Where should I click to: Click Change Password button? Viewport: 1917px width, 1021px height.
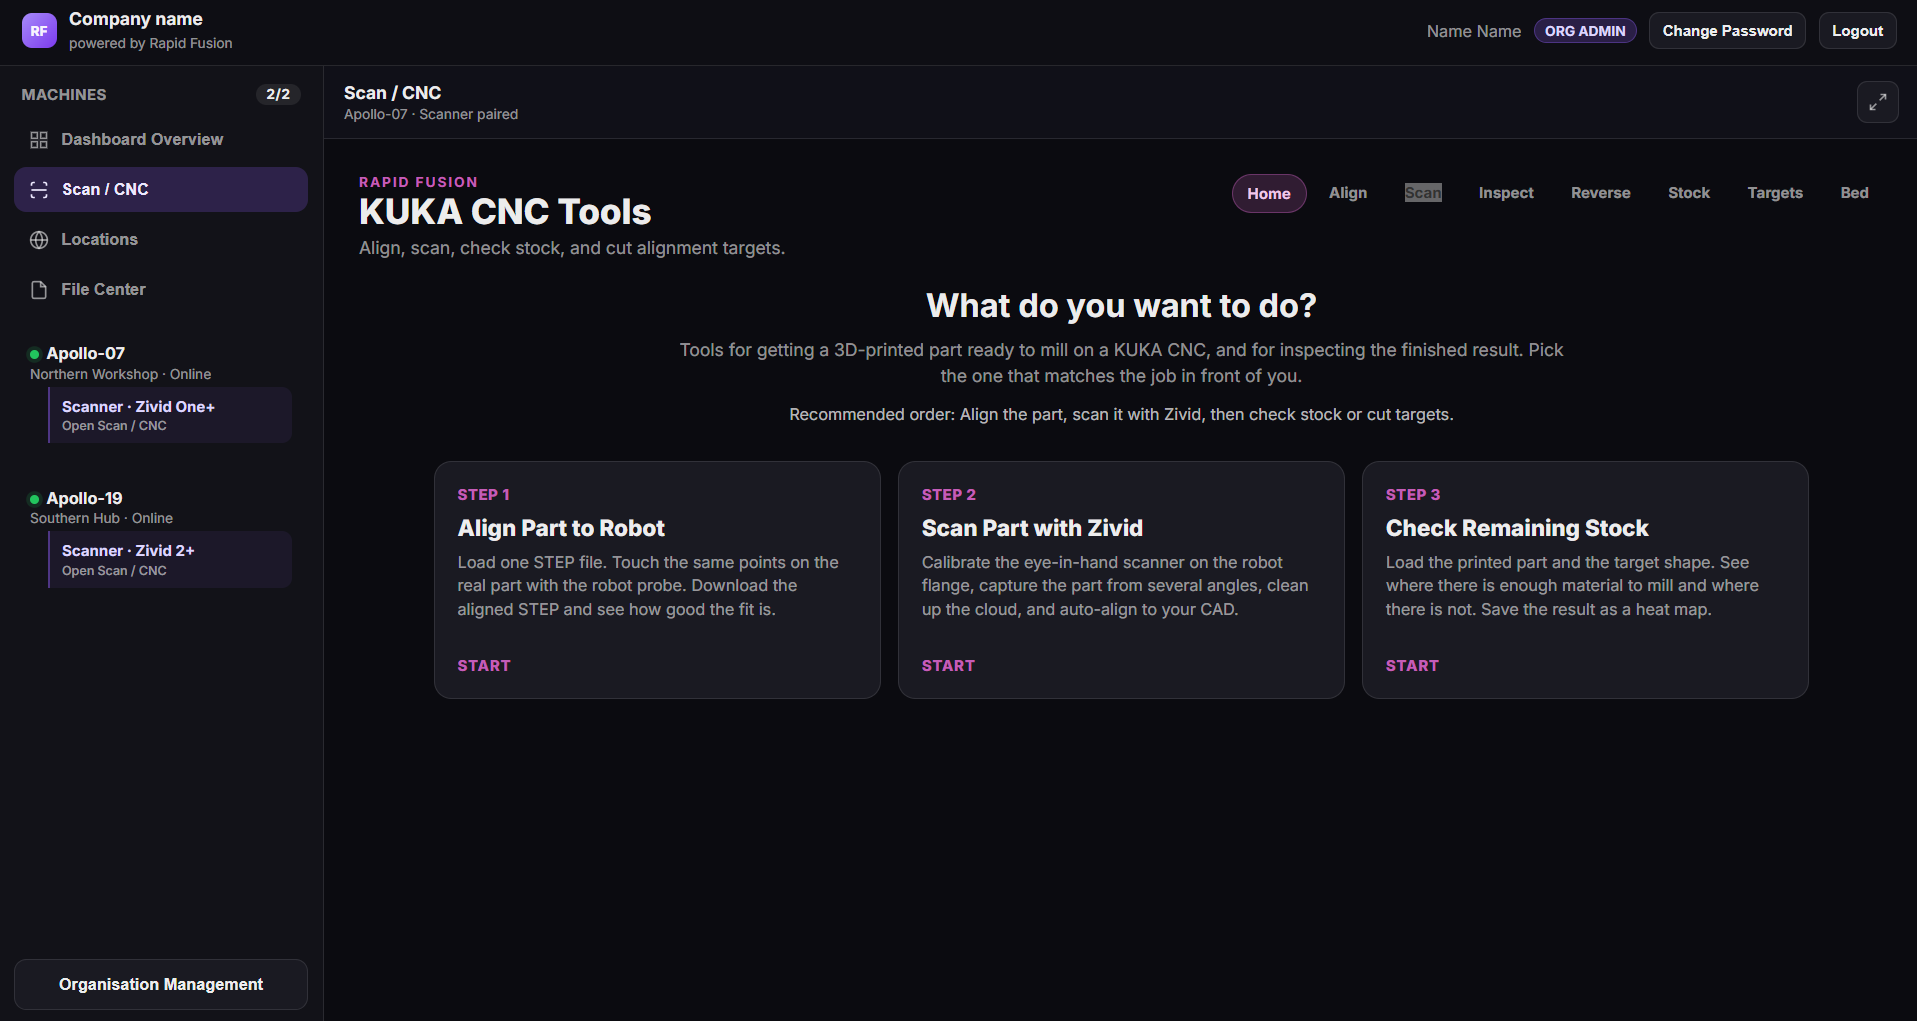click(1727, 31)
